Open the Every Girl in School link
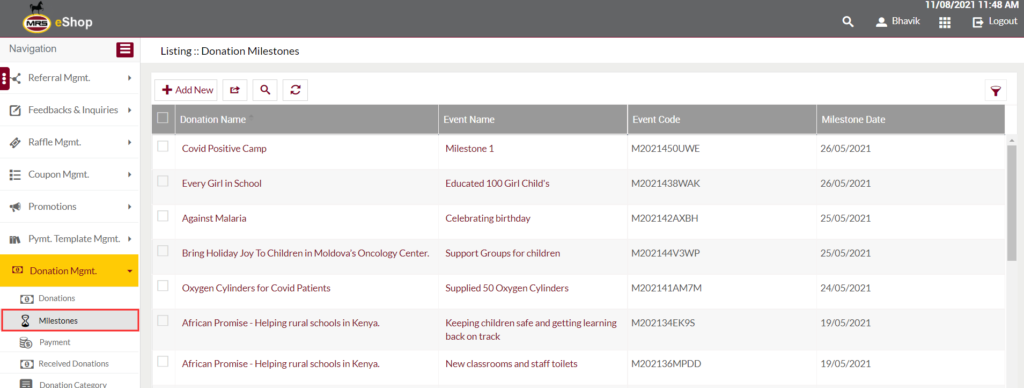 (221, 184)
